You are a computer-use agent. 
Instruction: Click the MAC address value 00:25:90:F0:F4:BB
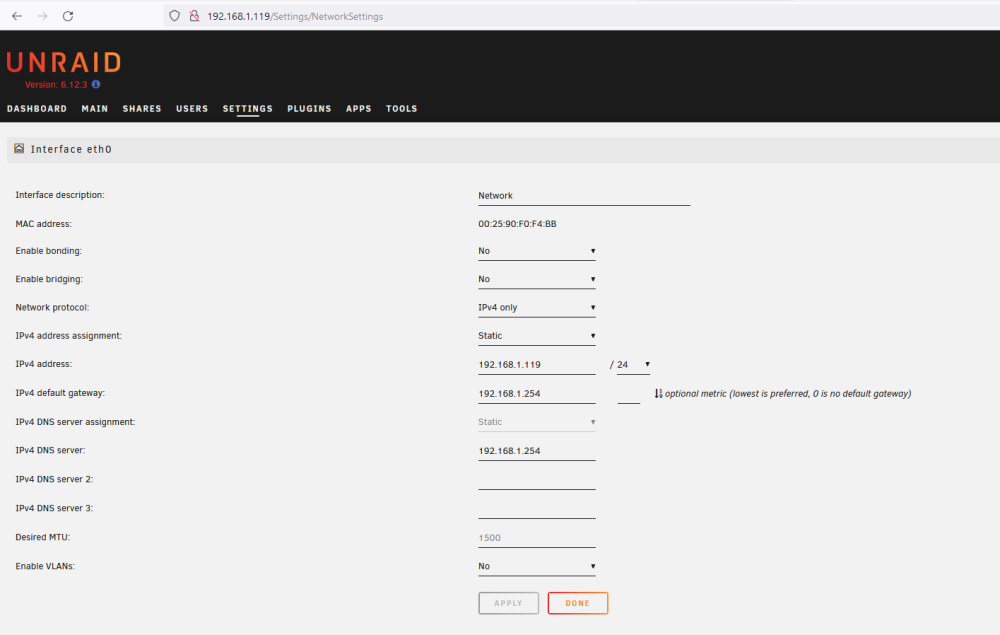pyautogui.click(x=517, y=224)
